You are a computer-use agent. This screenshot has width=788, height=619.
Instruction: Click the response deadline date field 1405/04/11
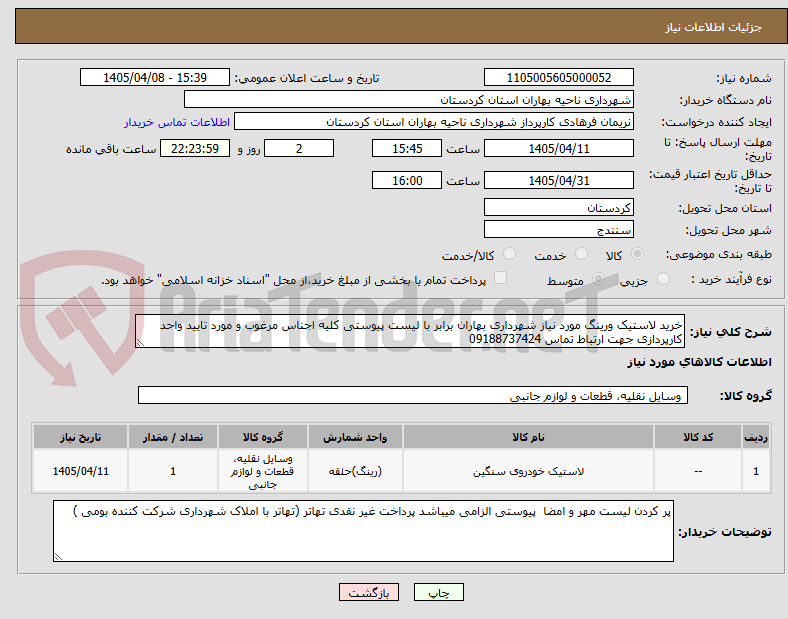pos(559,148)
